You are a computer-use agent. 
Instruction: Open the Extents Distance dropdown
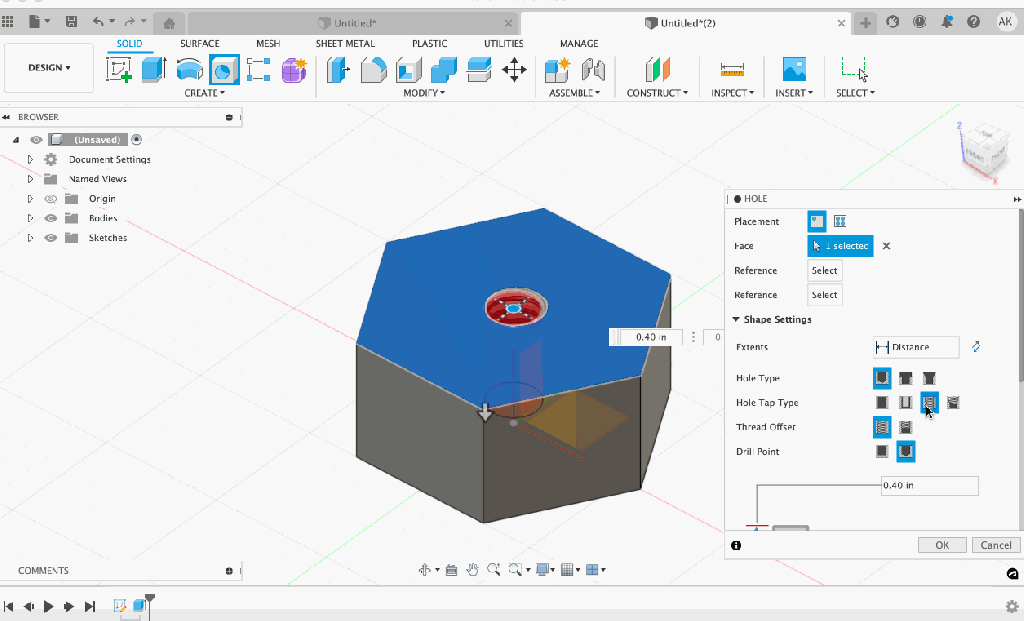pos(915,347)
